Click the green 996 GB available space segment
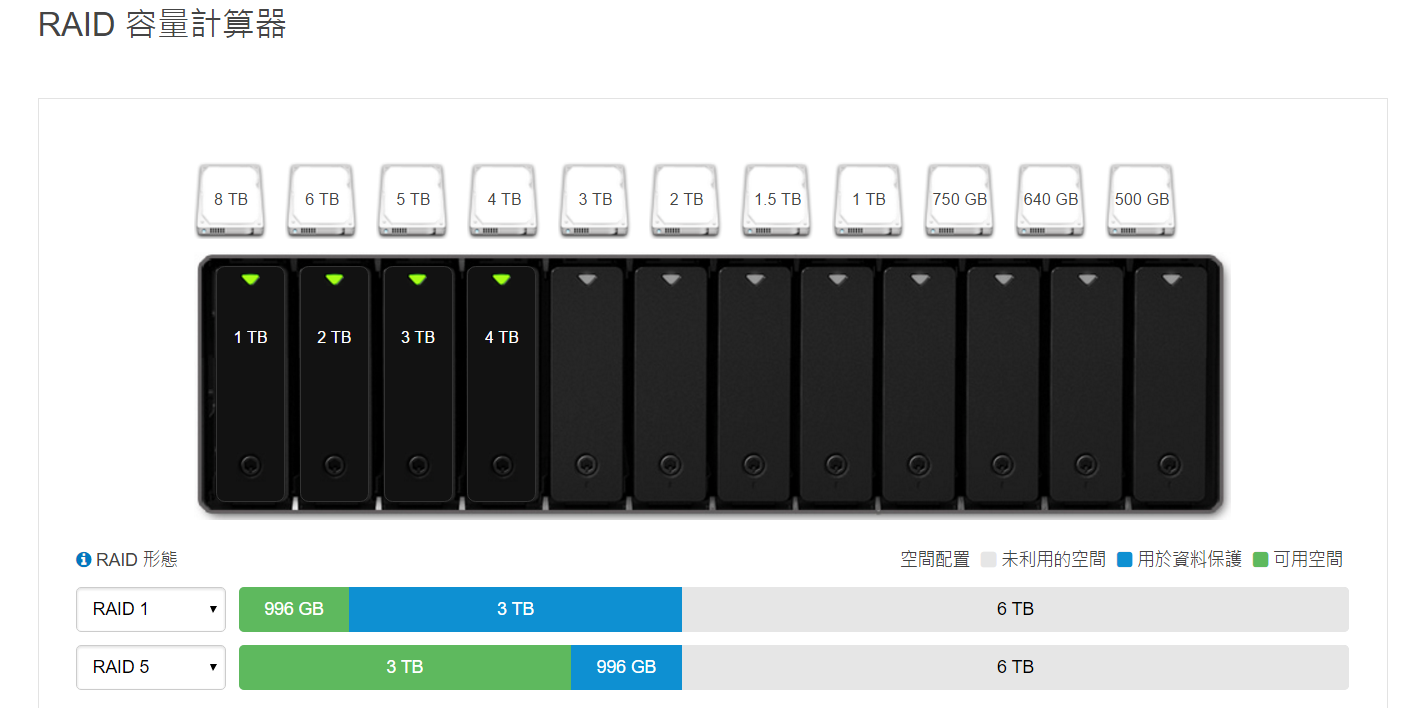 [294, 609]
